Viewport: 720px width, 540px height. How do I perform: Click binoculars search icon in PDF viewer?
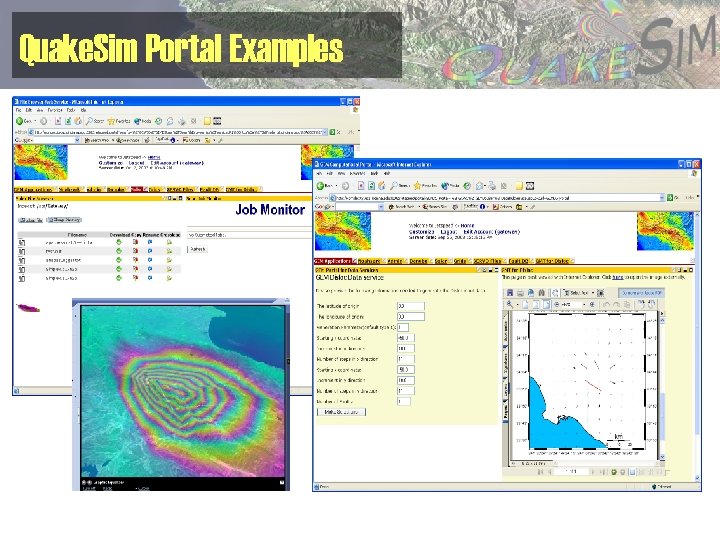click(542, 293)
